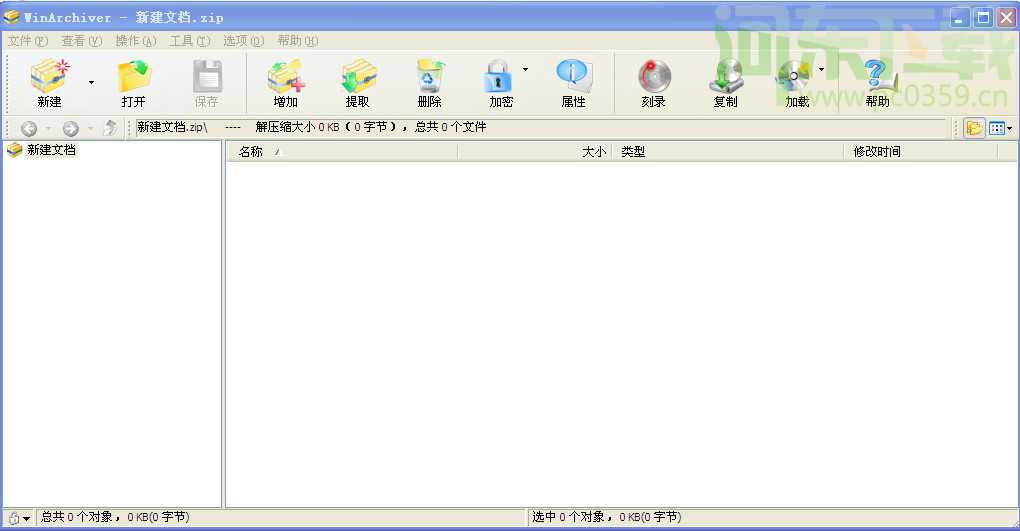Open the 选项(O) menu
Screen dimensions: 1020x531
(x=243, y=41)
